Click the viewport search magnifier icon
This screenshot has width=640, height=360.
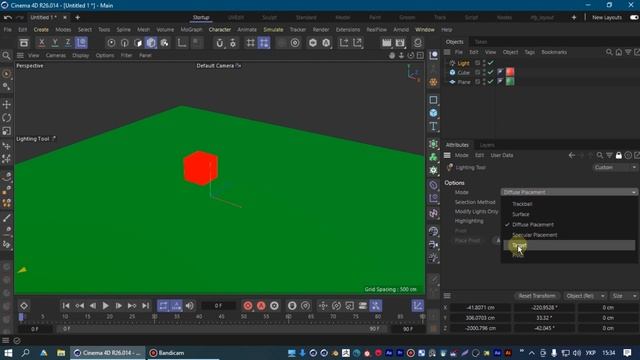[7, 56]
